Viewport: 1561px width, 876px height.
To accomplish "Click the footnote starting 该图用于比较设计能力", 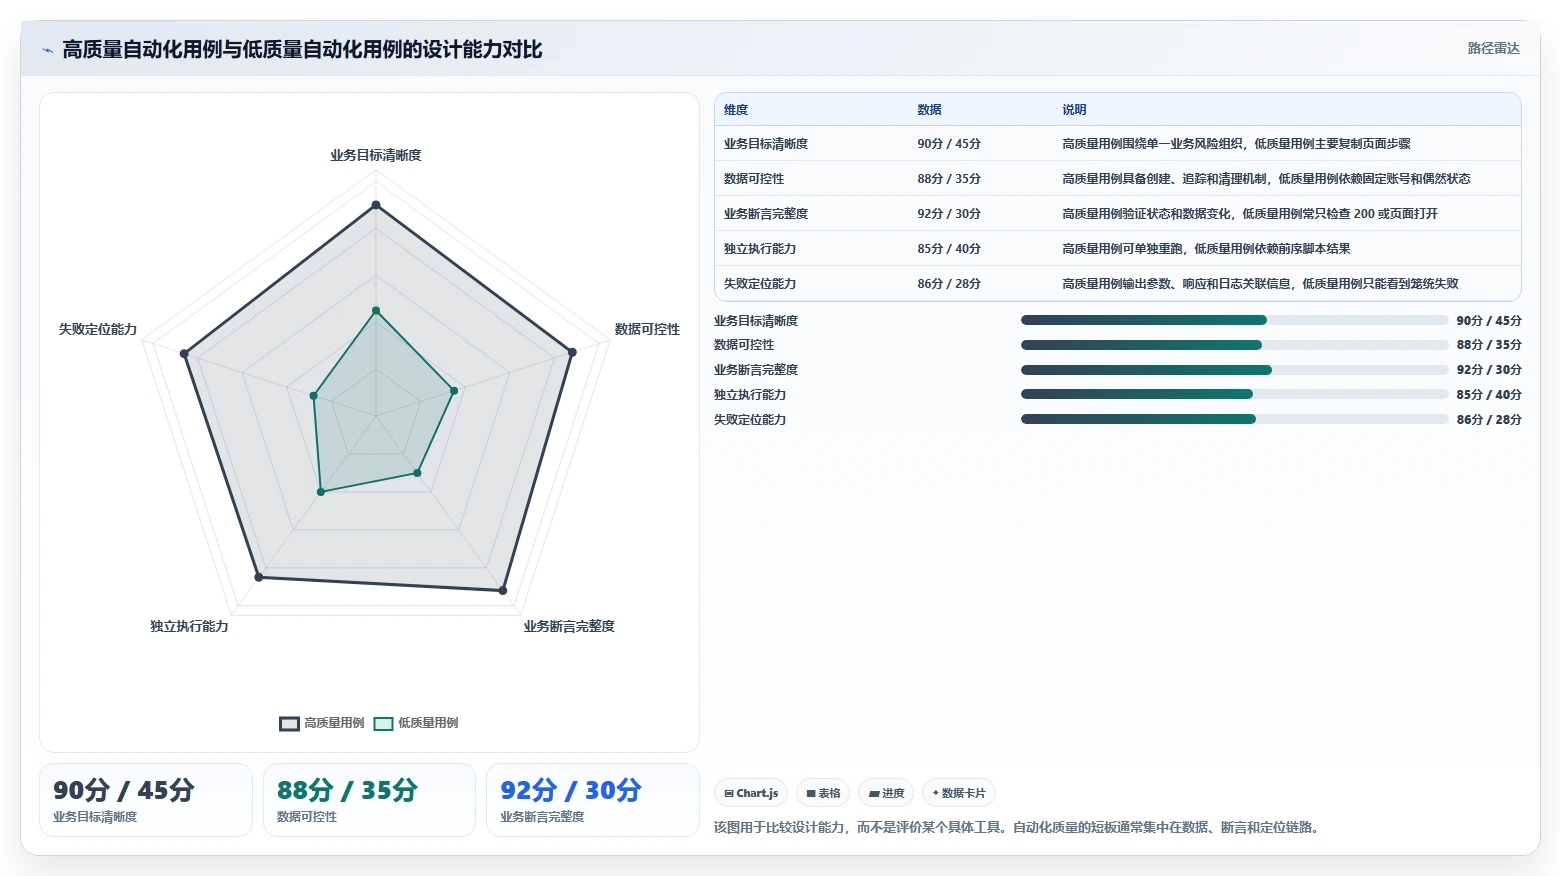I will coord(1017,827).
